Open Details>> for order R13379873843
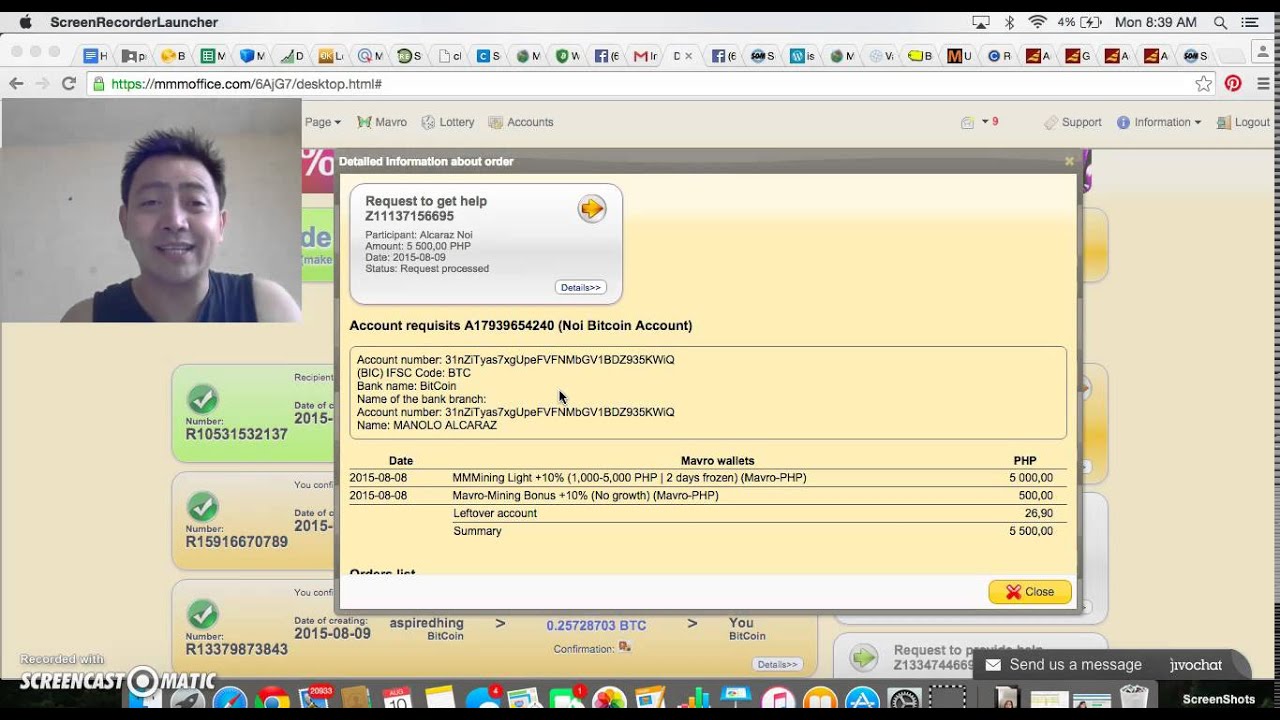Viewport: 1280px width, 720px height. (777, 664)
